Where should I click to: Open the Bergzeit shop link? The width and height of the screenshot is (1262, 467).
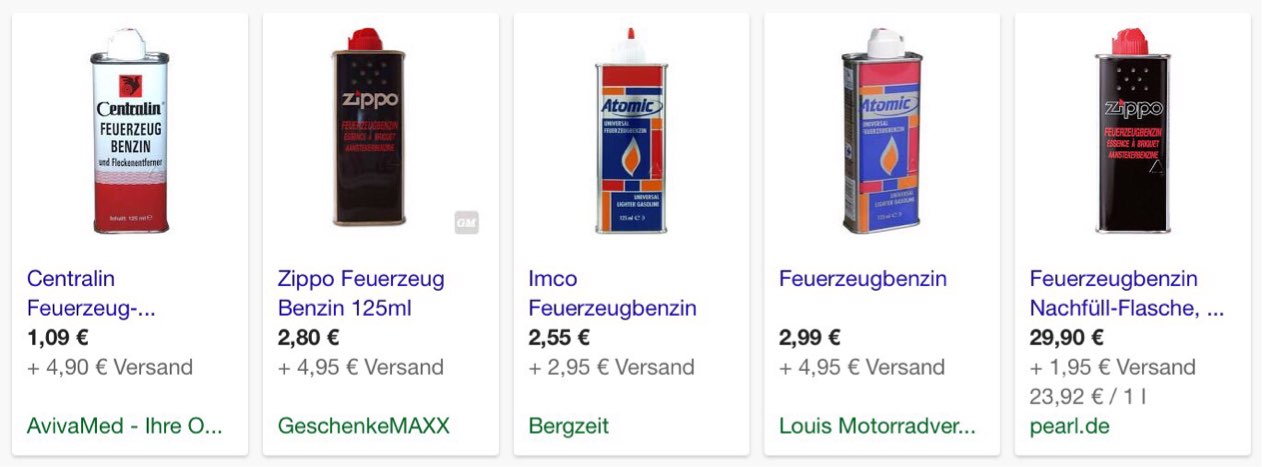[x=568, y=426]
